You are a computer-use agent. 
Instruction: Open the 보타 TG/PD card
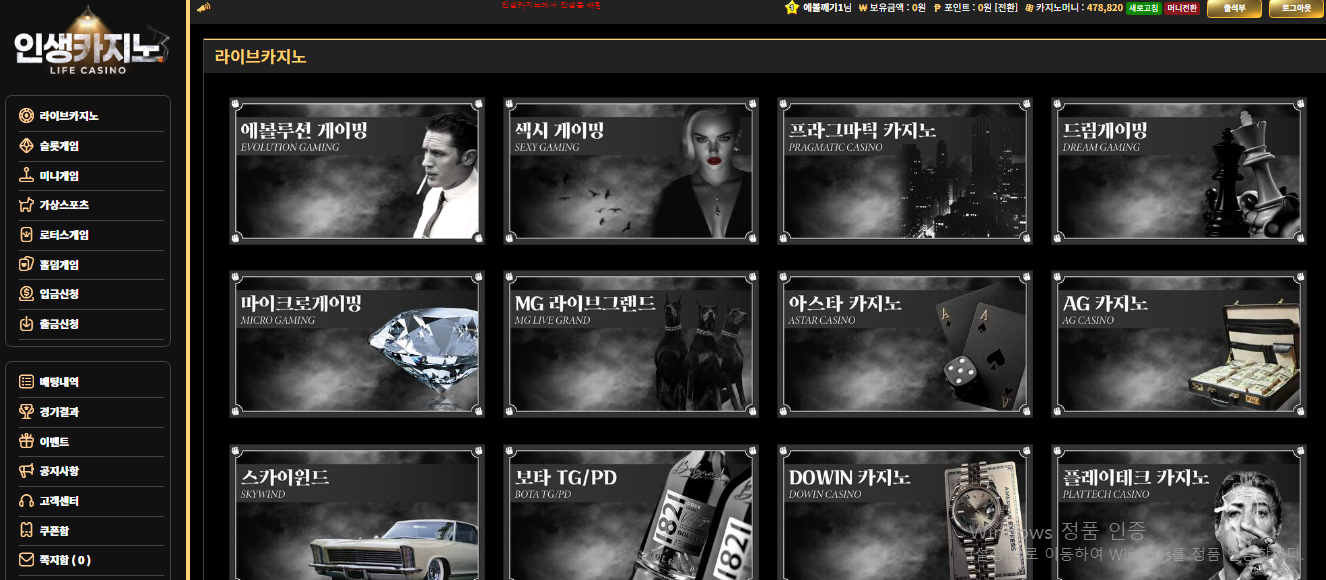[631, 512]
